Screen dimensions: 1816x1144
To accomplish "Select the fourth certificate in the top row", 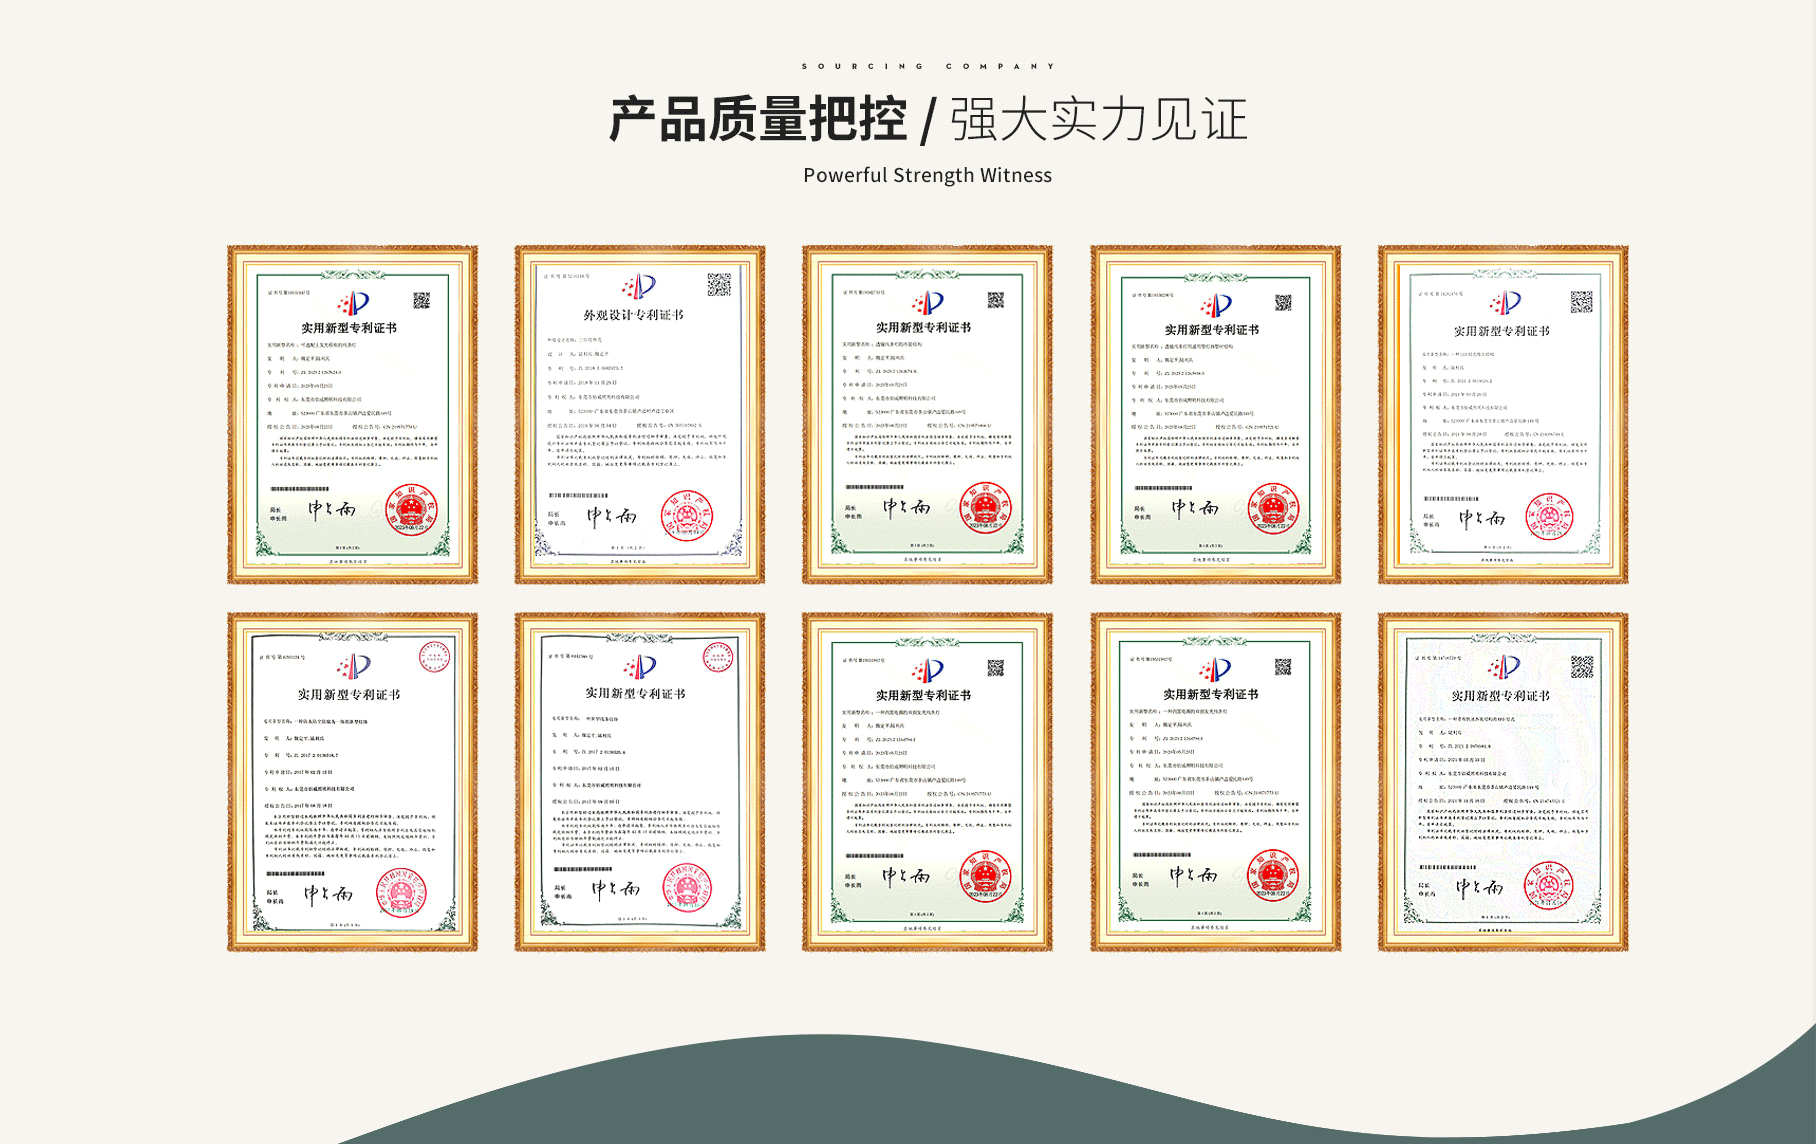I will tap(1215, 414).
